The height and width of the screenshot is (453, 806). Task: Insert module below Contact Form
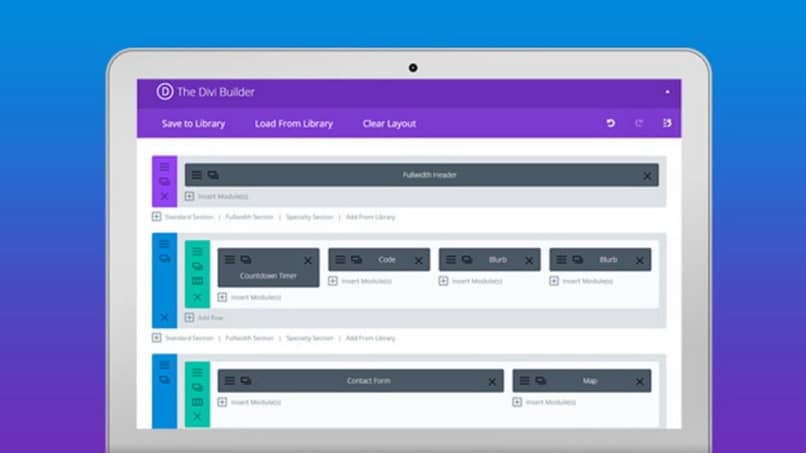pyautogui.click(x=249, y=402)
